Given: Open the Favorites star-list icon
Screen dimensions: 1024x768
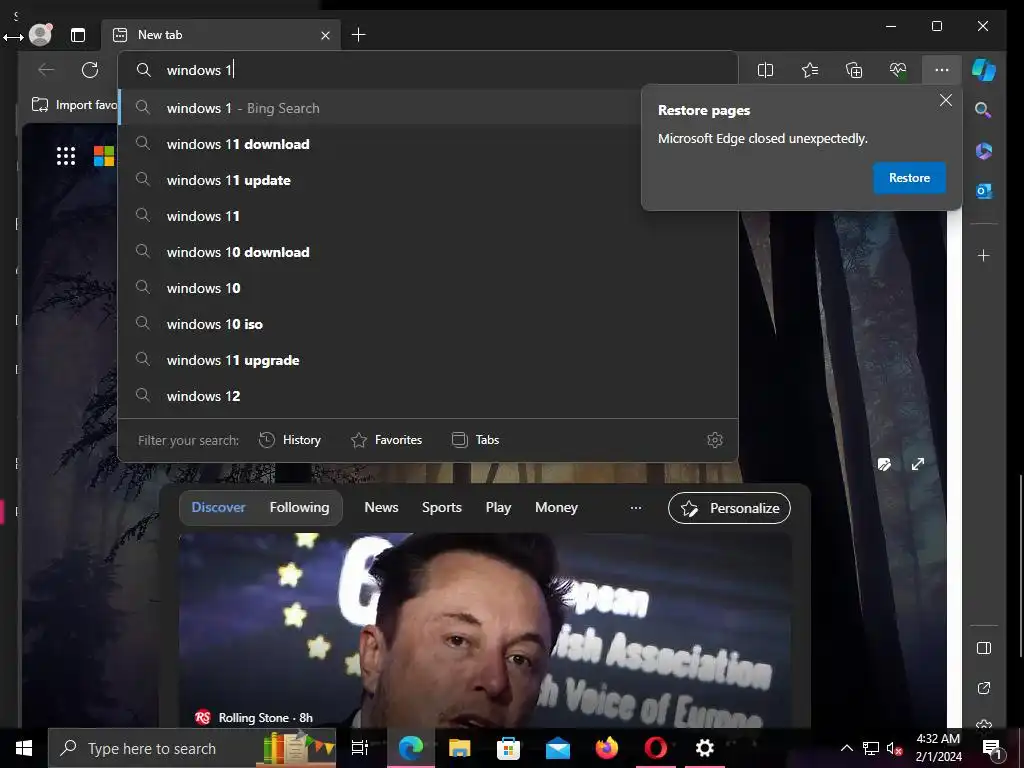Looking at the screenshot, I should (x=810, y=70).
